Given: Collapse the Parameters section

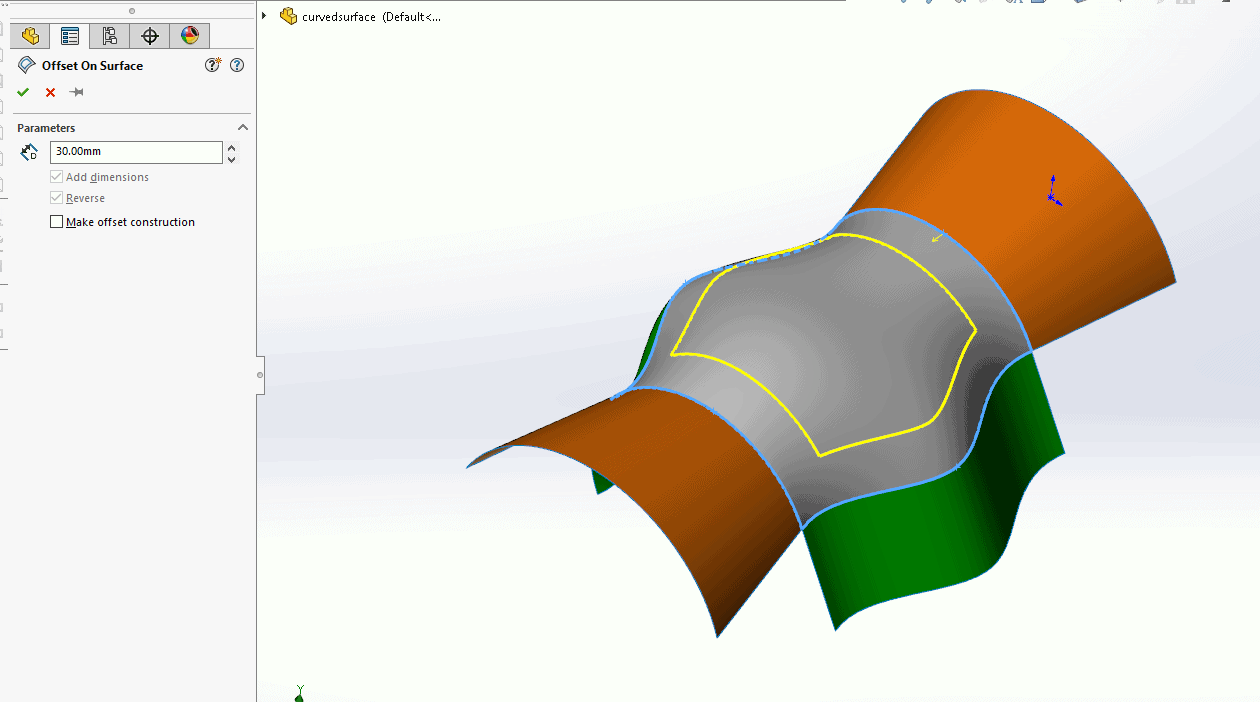Looking at the screenshot, I should (x=242, y=128).
